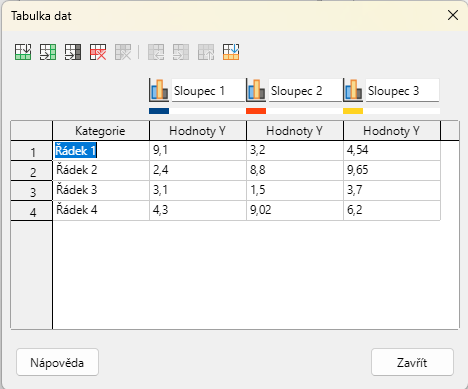
Task: Select the cell with value 4,3
Action: [198, 211]
